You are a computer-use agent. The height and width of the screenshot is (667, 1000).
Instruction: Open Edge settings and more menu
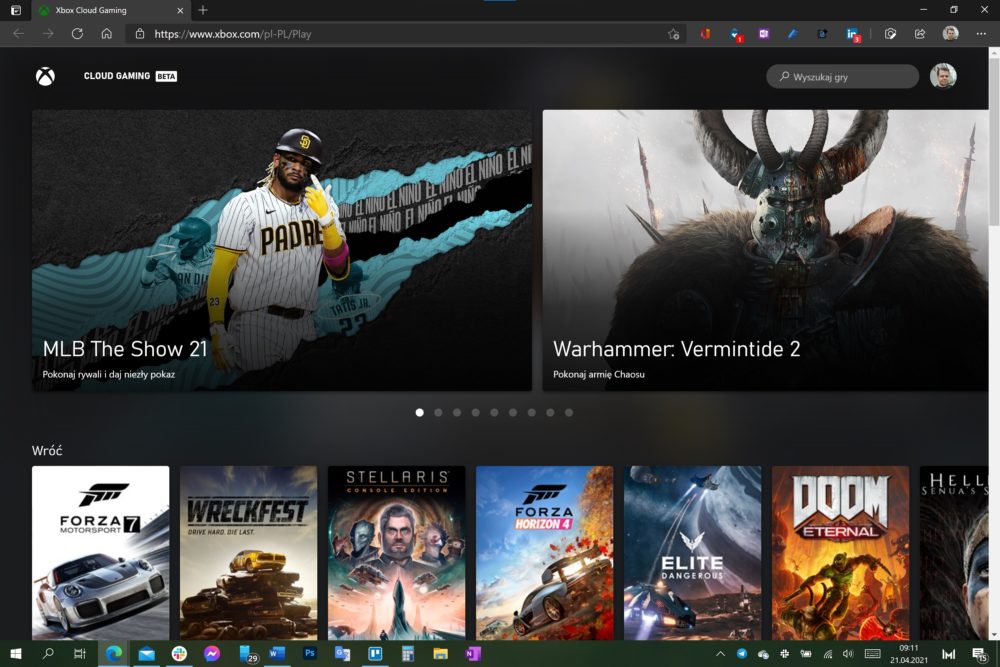pos(981,34)
